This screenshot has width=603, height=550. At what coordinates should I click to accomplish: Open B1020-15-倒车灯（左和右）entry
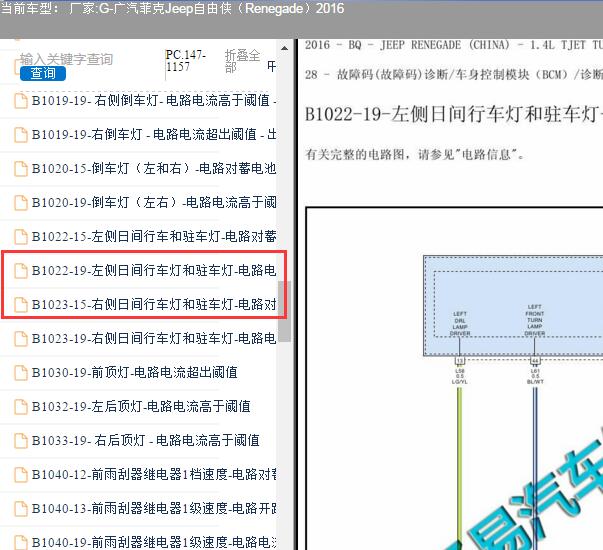(x=153, y=168)
